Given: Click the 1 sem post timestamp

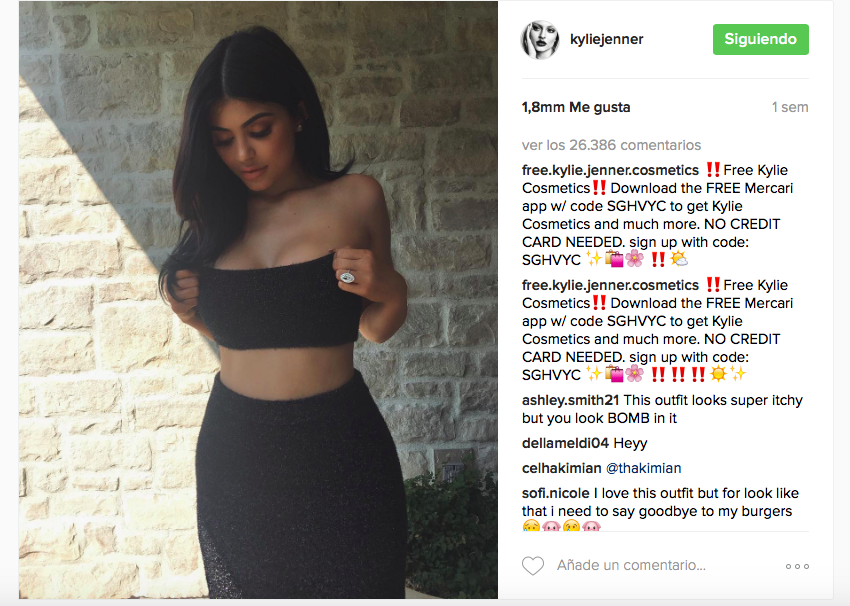Looking at the screenshot, I should 790,107.
